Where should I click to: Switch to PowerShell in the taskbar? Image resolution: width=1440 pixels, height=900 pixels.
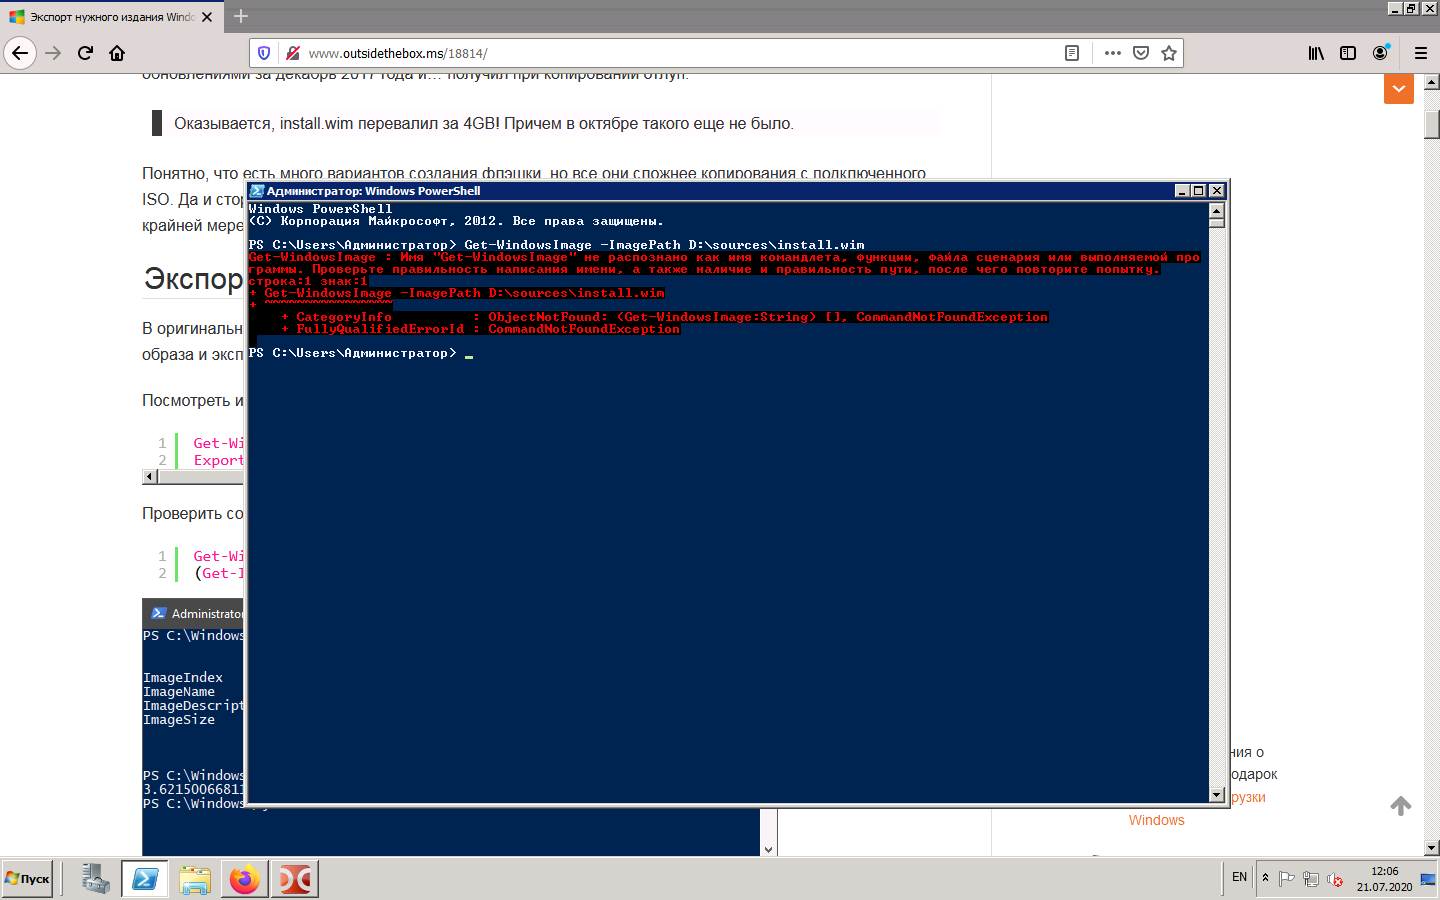pos(145,879)
